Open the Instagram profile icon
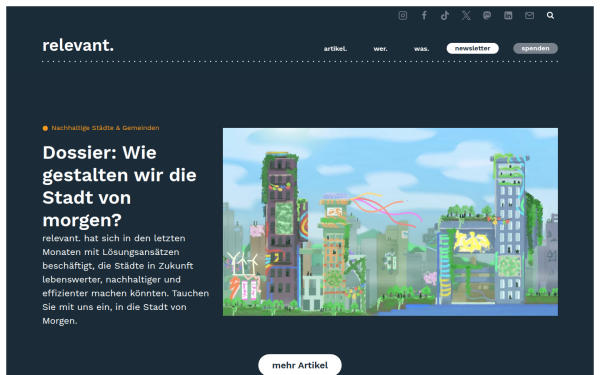The image size is (600, 375). (403, 15)
